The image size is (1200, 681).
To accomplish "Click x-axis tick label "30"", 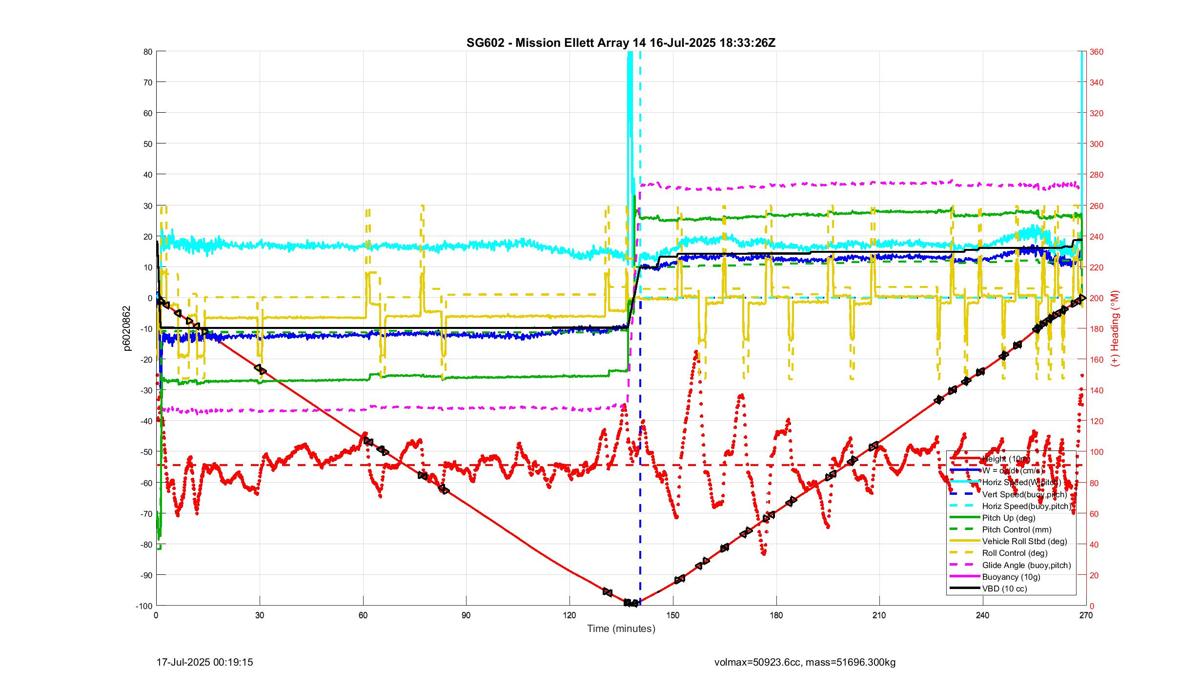I will [x=260, y=616].
